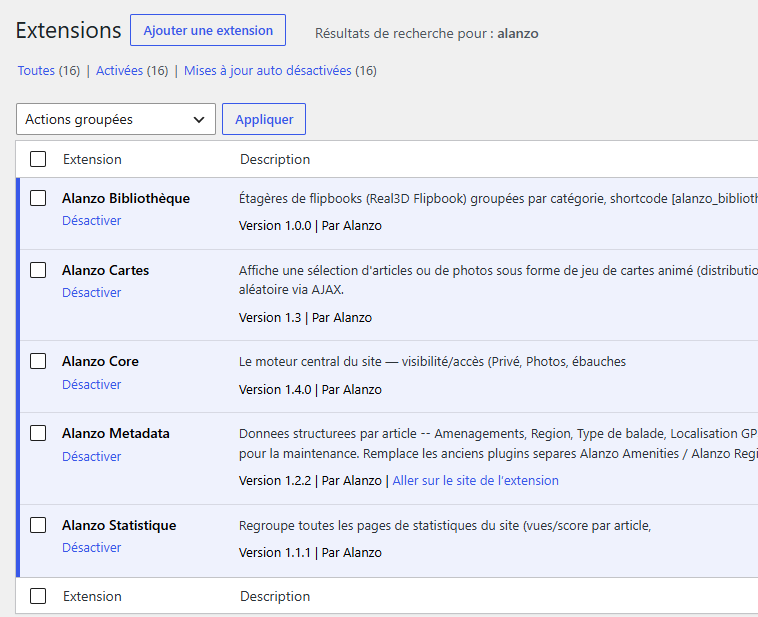The height and width of the screenshot is (617, 758).
Task: Open Aller sur le site de l'extension link
Action: click(x=475, y=481)
